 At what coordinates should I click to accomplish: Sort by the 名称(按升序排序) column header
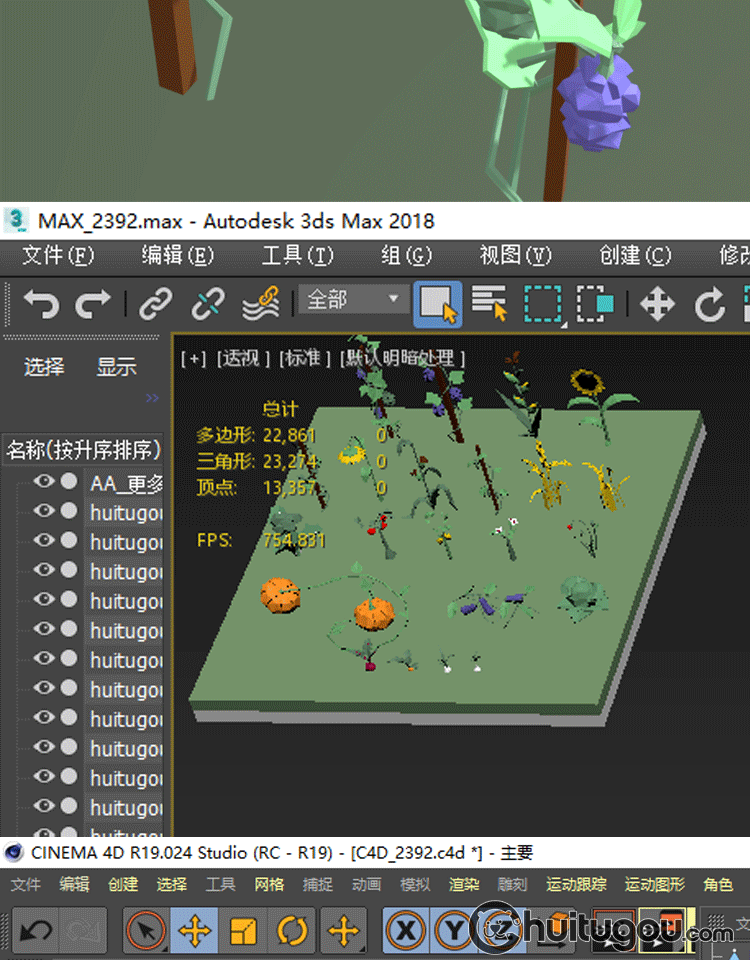coord(83,450)
